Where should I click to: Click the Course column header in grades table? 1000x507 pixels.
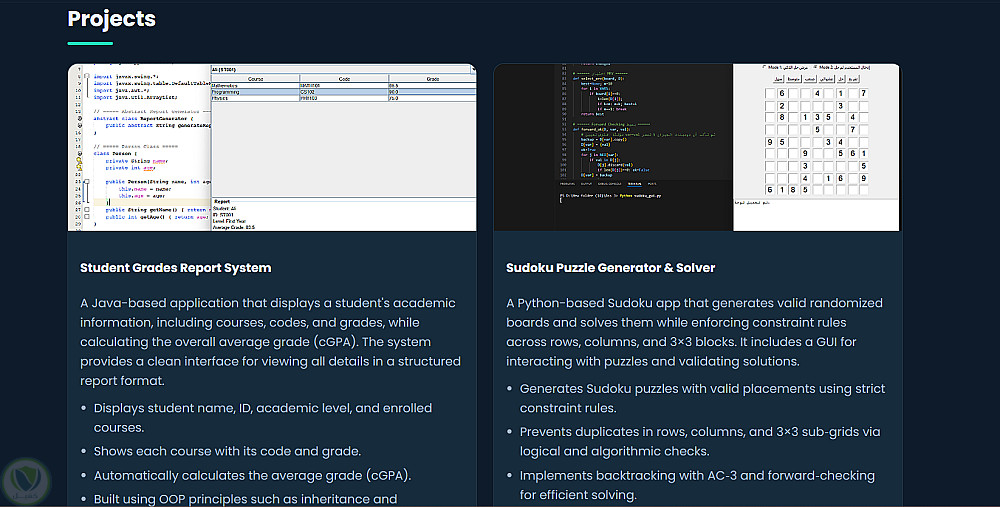click(255, 77)
